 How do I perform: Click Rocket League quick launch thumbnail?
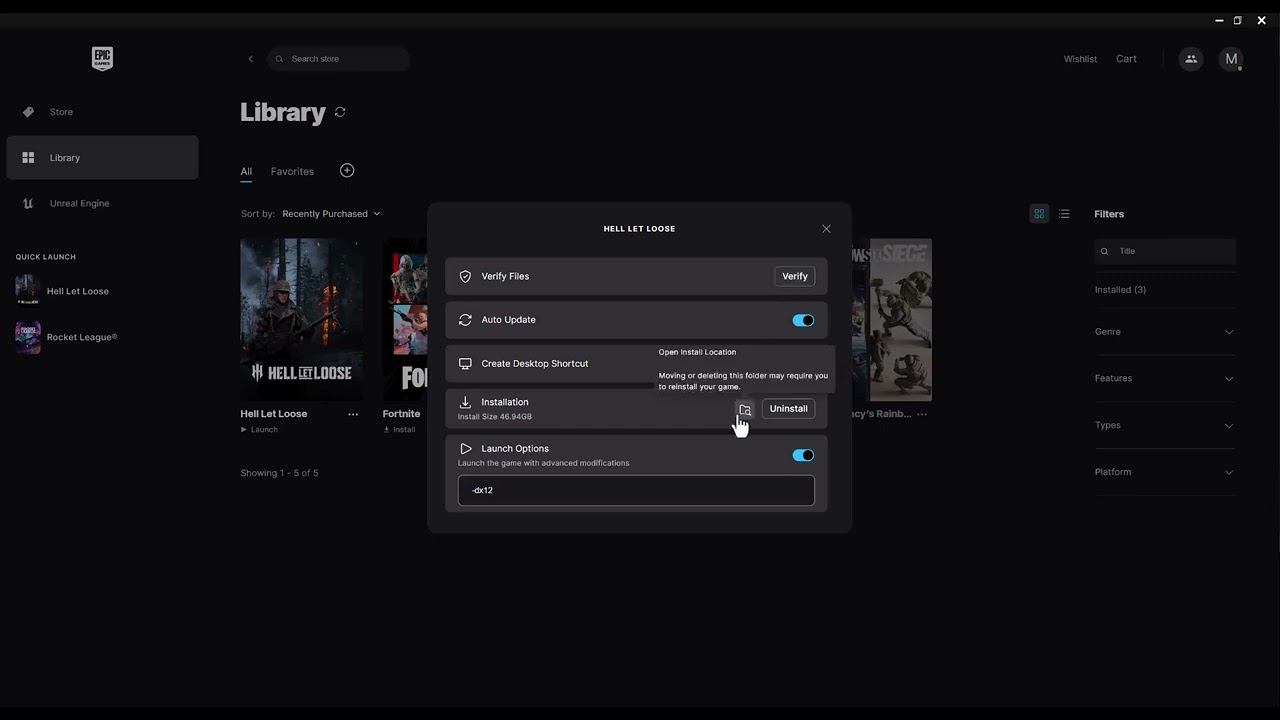[x=28, y=337]
